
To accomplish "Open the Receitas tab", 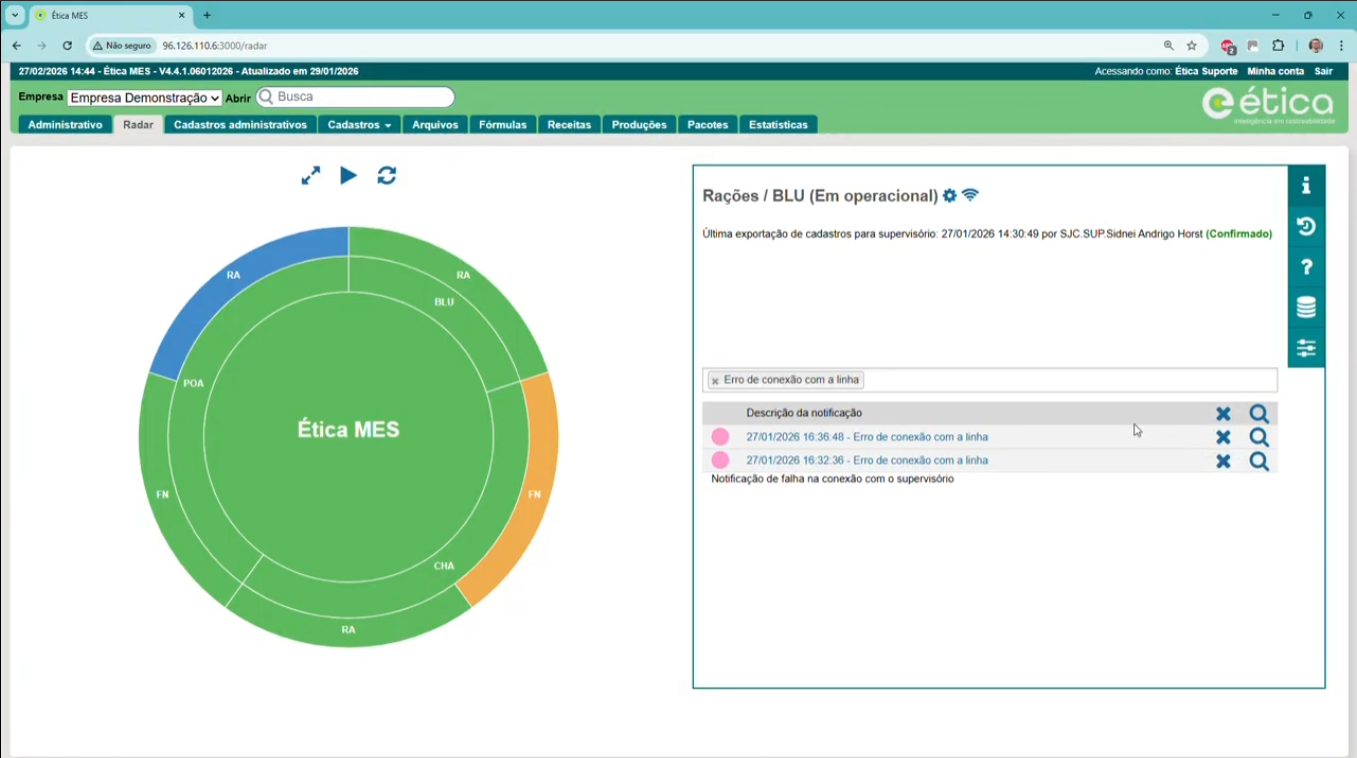I will 569,125.
